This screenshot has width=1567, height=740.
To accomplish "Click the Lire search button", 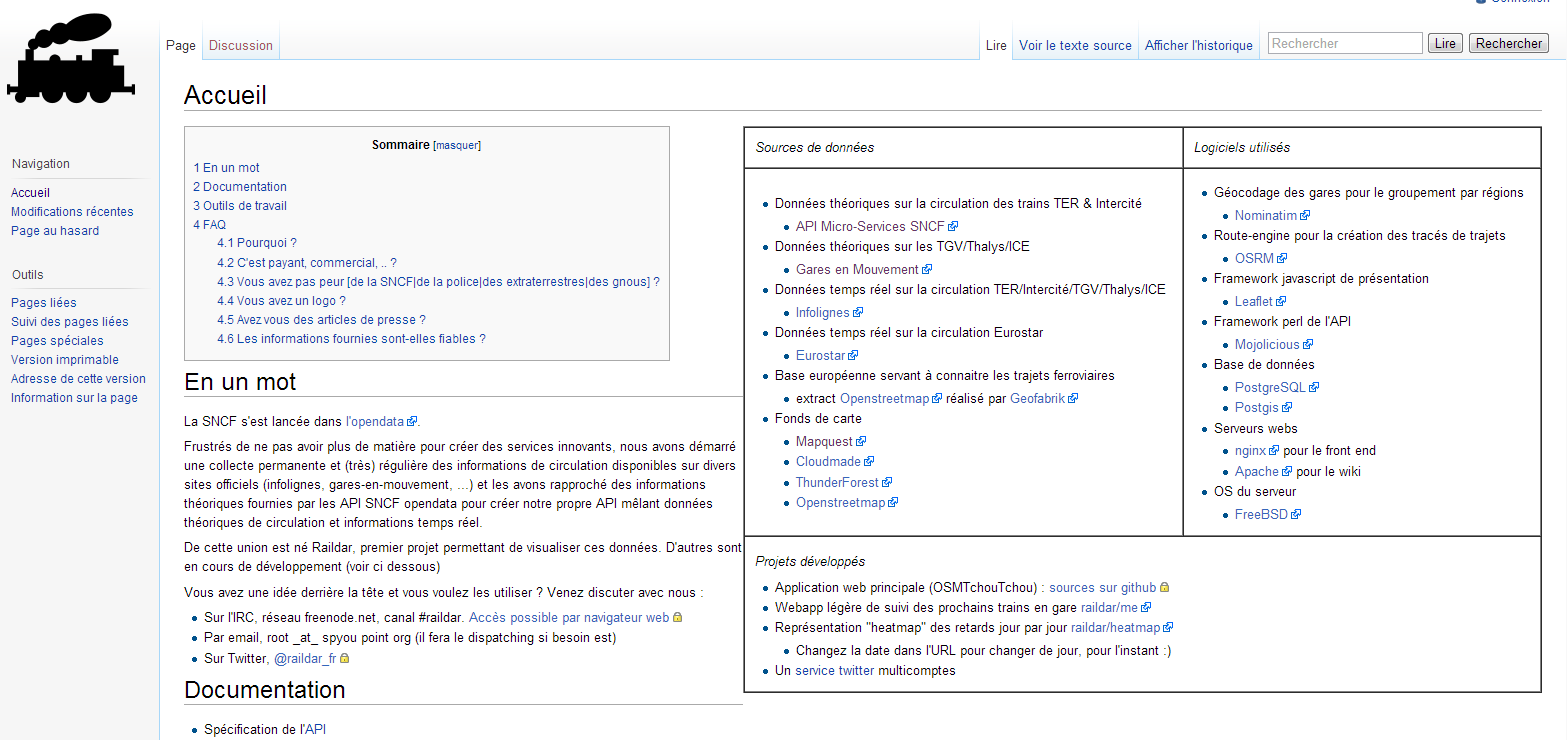I will click(x=1445, y=43).
